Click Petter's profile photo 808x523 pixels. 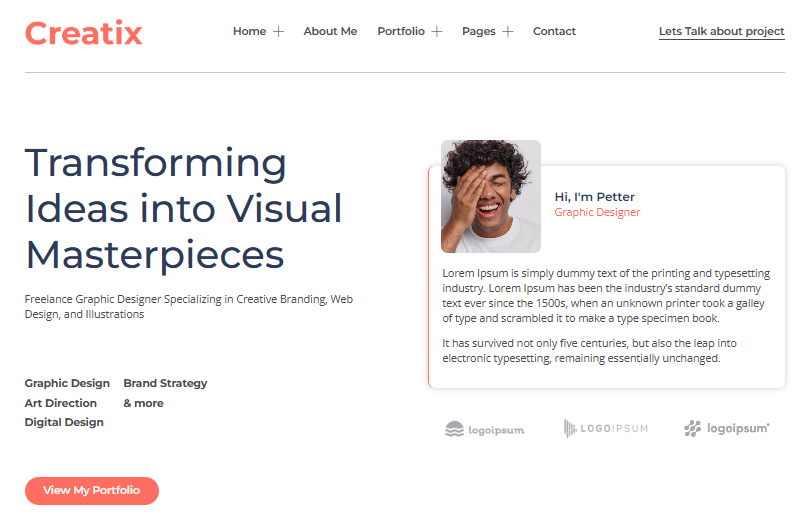point(491,196)
